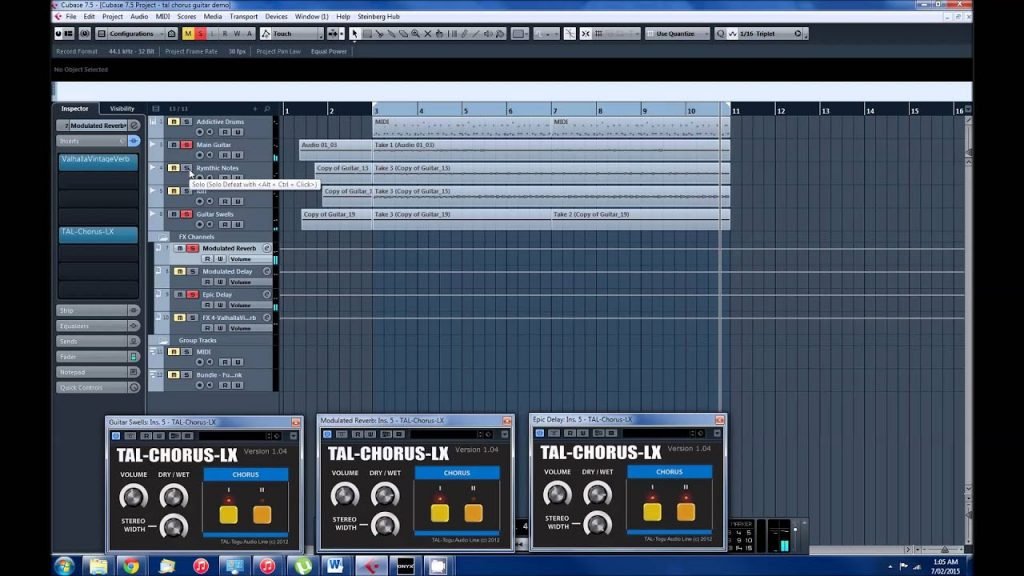
Task: Click bar 5 on the timeline ruler
Action: (465, 110)
